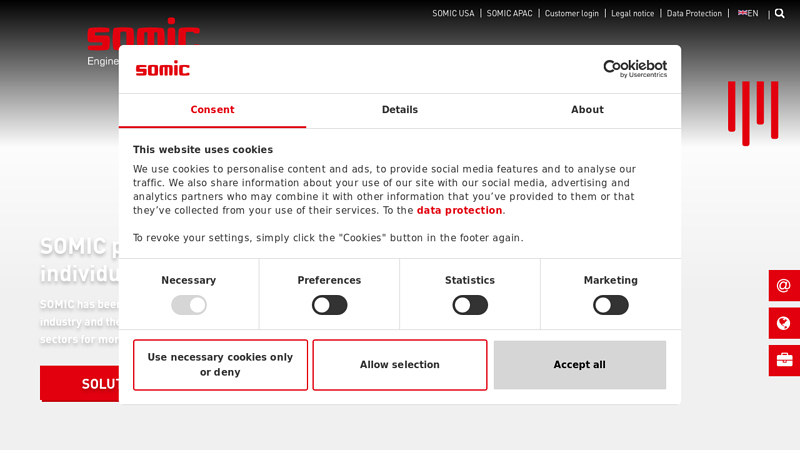Click Allow selection button
The width and height of the screenshot is (800, 450).
pos(400,365)
